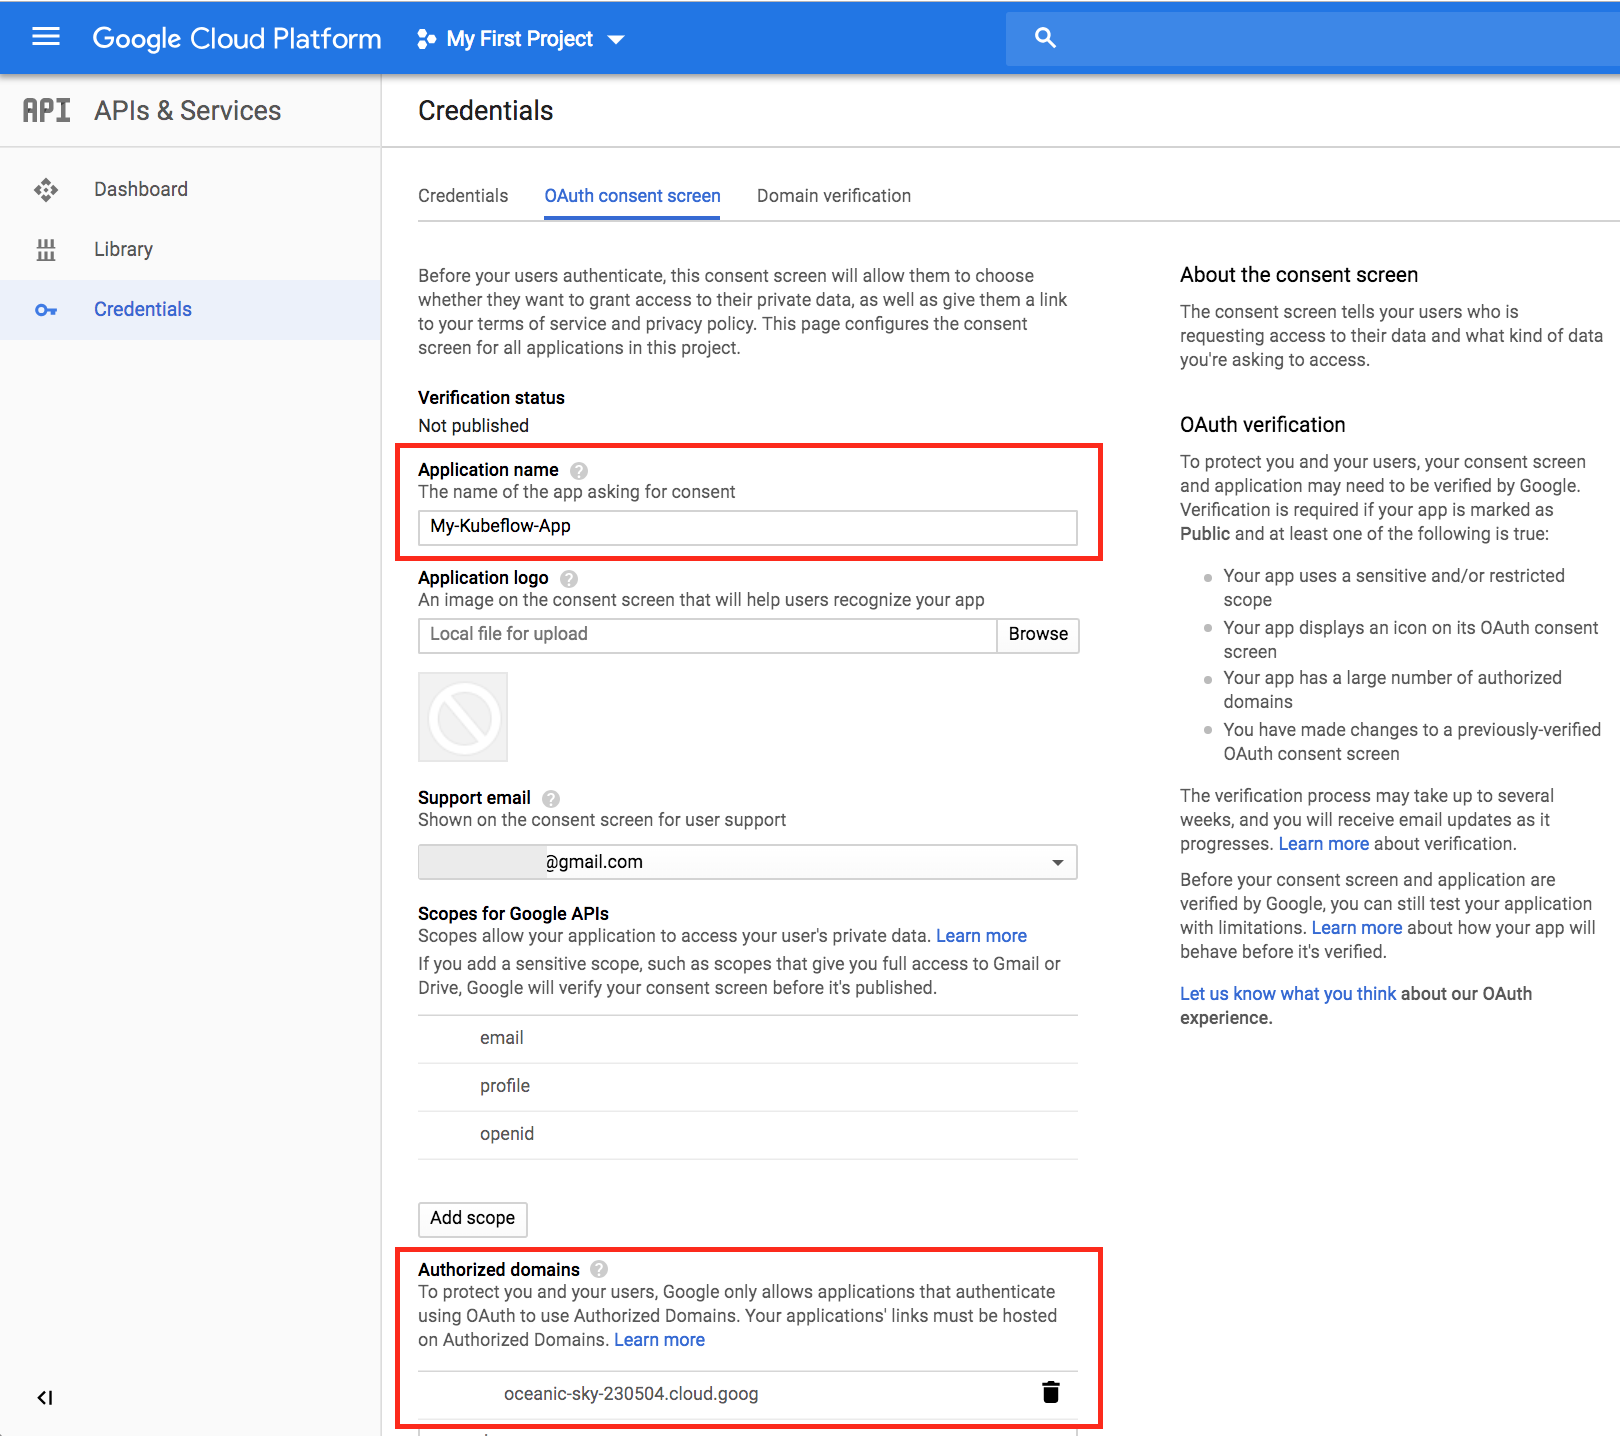Open the My First Project dropdown arrow
The height and width of the screenshot is (1436, 1620).
(616, 39)
